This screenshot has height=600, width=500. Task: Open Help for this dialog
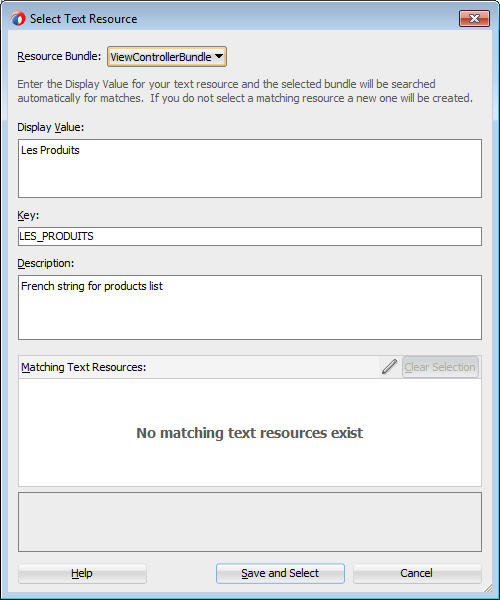click(x=82, y=573)
